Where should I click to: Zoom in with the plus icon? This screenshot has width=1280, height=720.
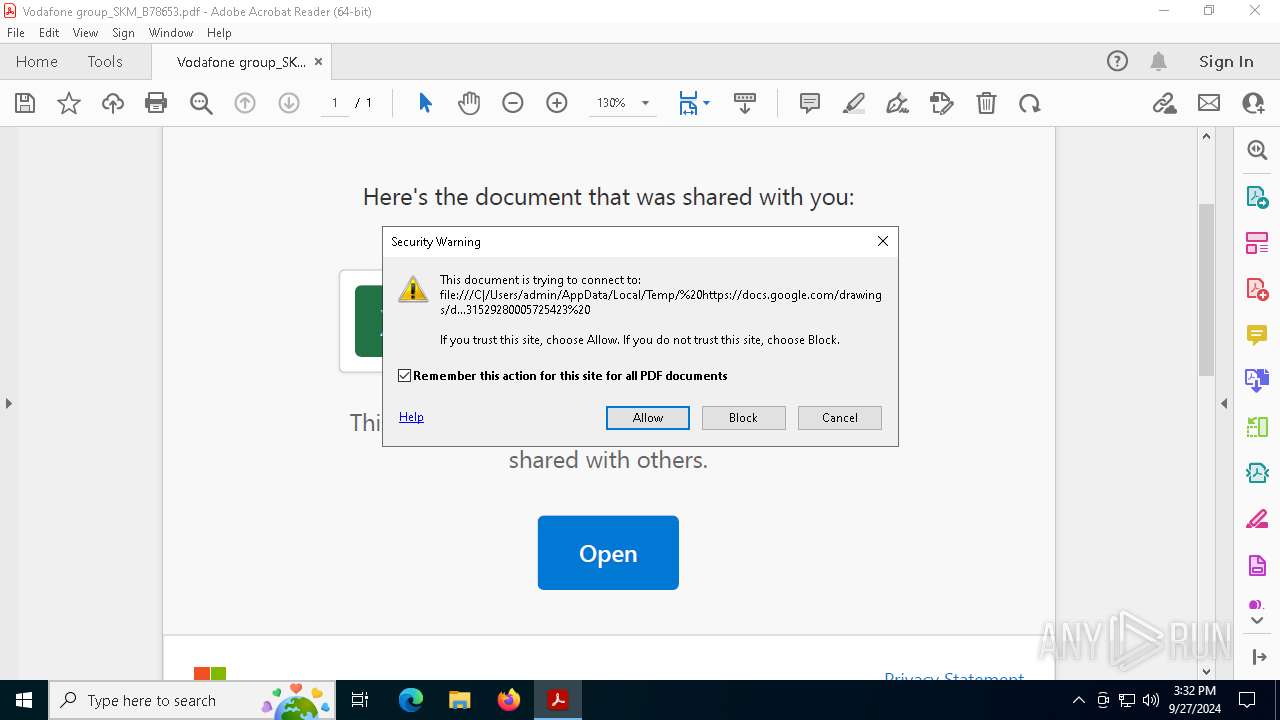[557, 103]
